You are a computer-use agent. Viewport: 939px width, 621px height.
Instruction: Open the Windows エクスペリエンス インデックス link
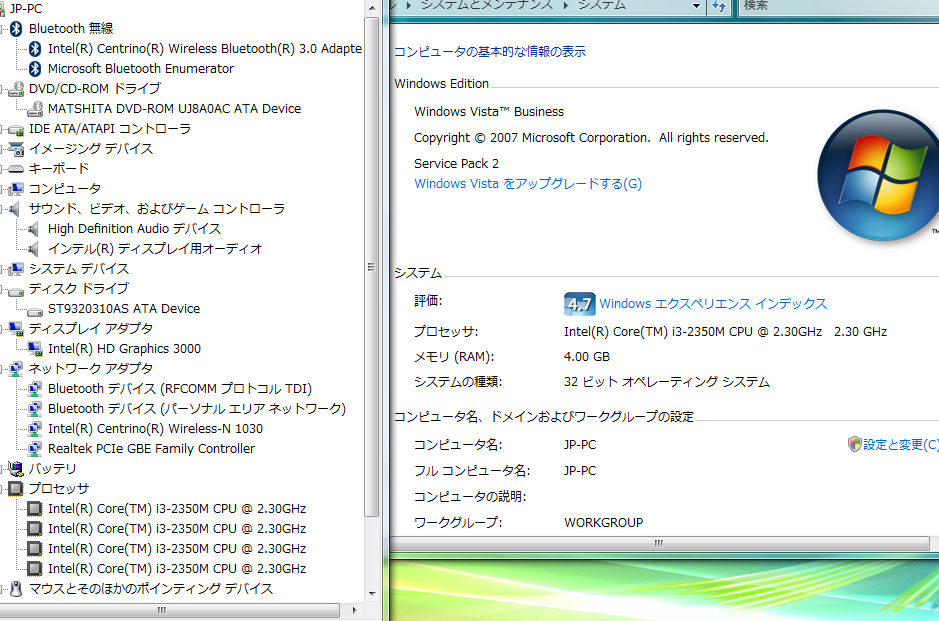[x=713, y=304]
